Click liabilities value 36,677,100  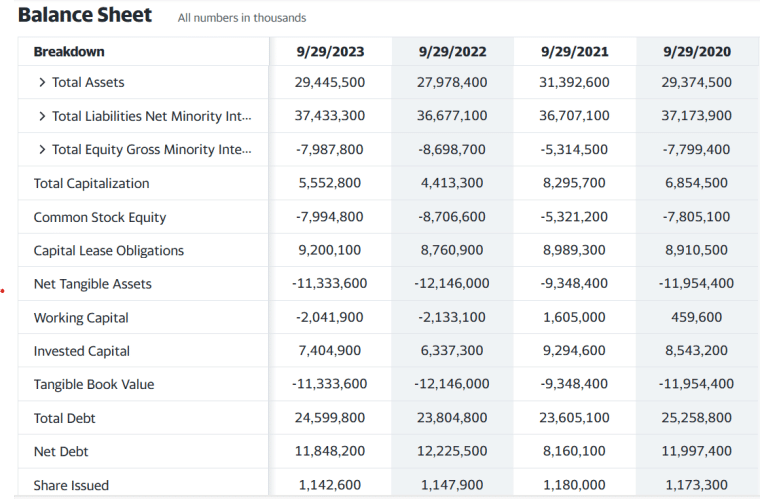(452, 116)
